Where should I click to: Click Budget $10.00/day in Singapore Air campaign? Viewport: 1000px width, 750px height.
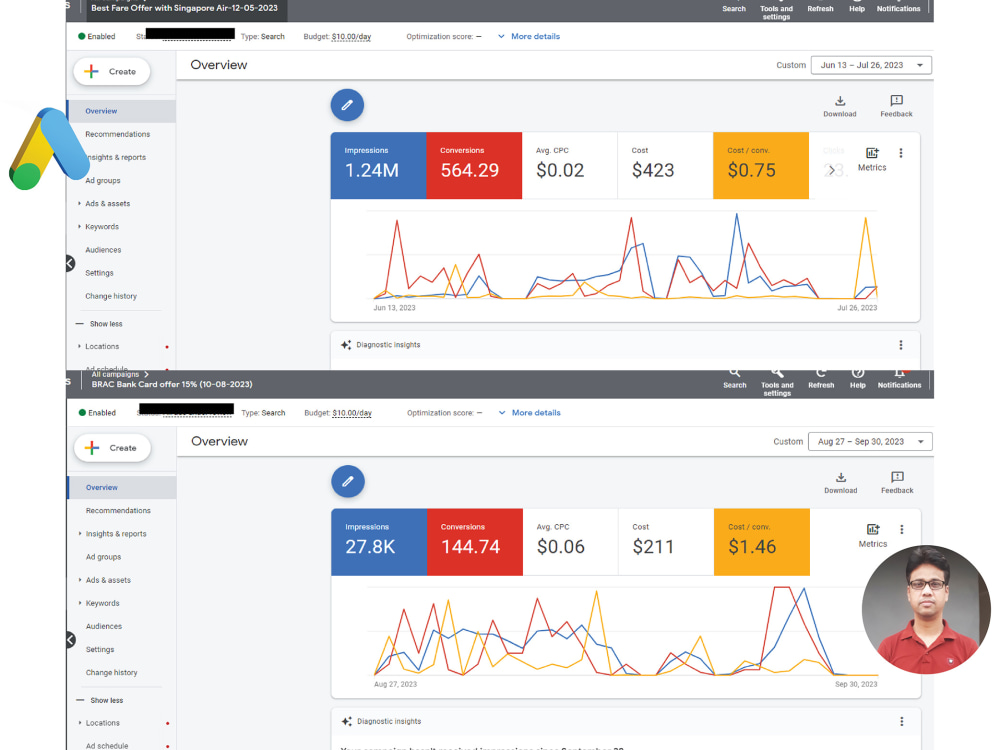(x=337, y=36)
